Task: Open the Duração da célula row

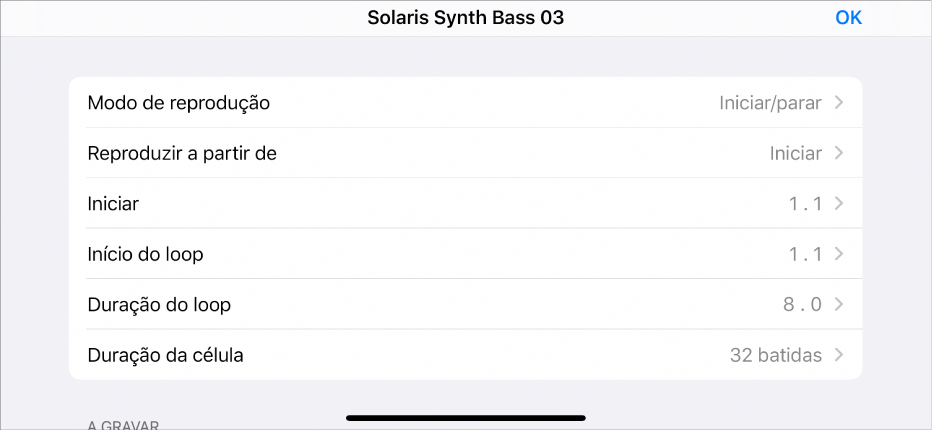Action: [x=166, y=355]
